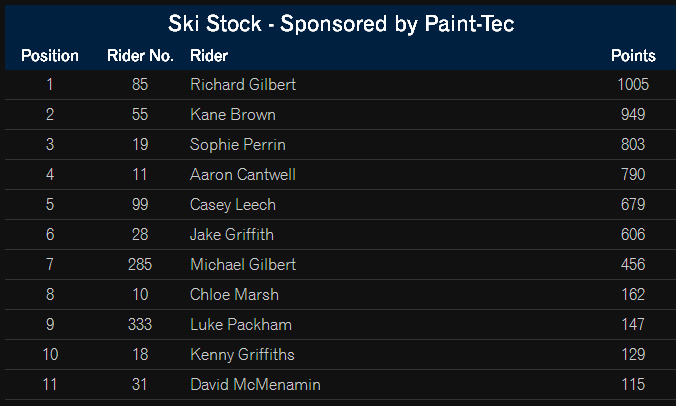The width and height of the screenshot is (676, 406).
Task: Select rider Aaron Cantwell
Action: point(243,175)
